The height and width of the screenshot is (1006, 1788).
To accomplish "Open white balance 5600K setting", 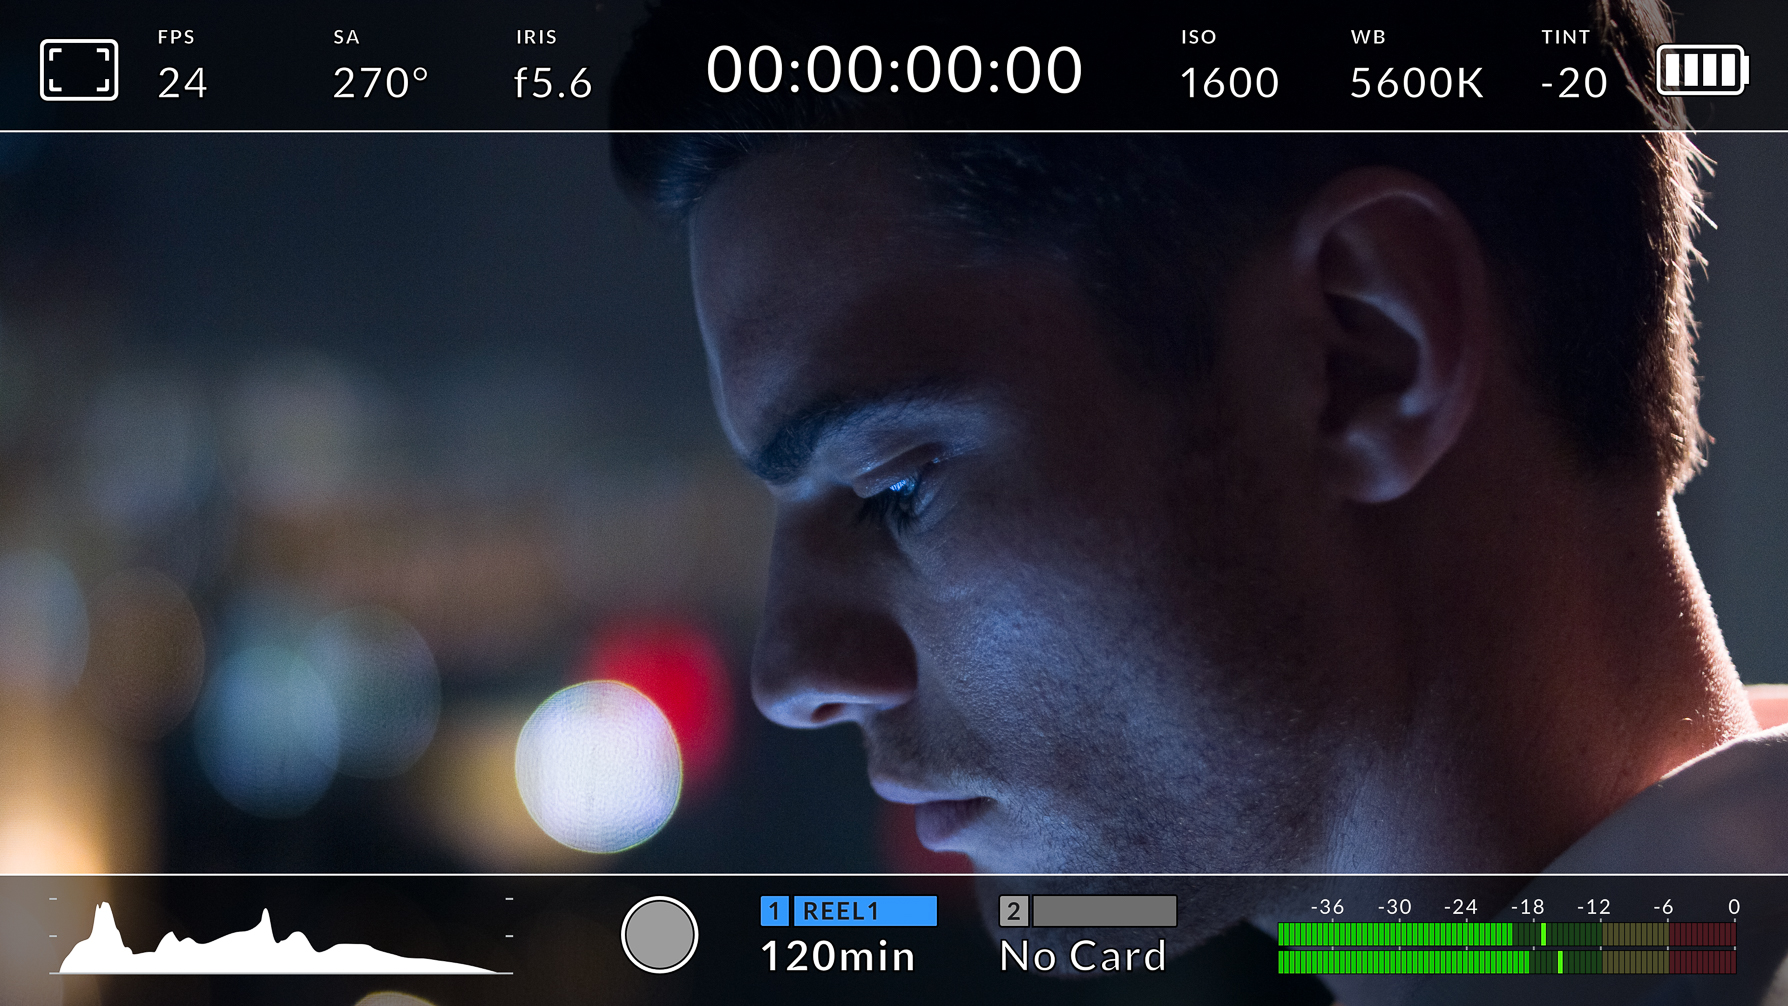I will click(x=1416, y=66).
